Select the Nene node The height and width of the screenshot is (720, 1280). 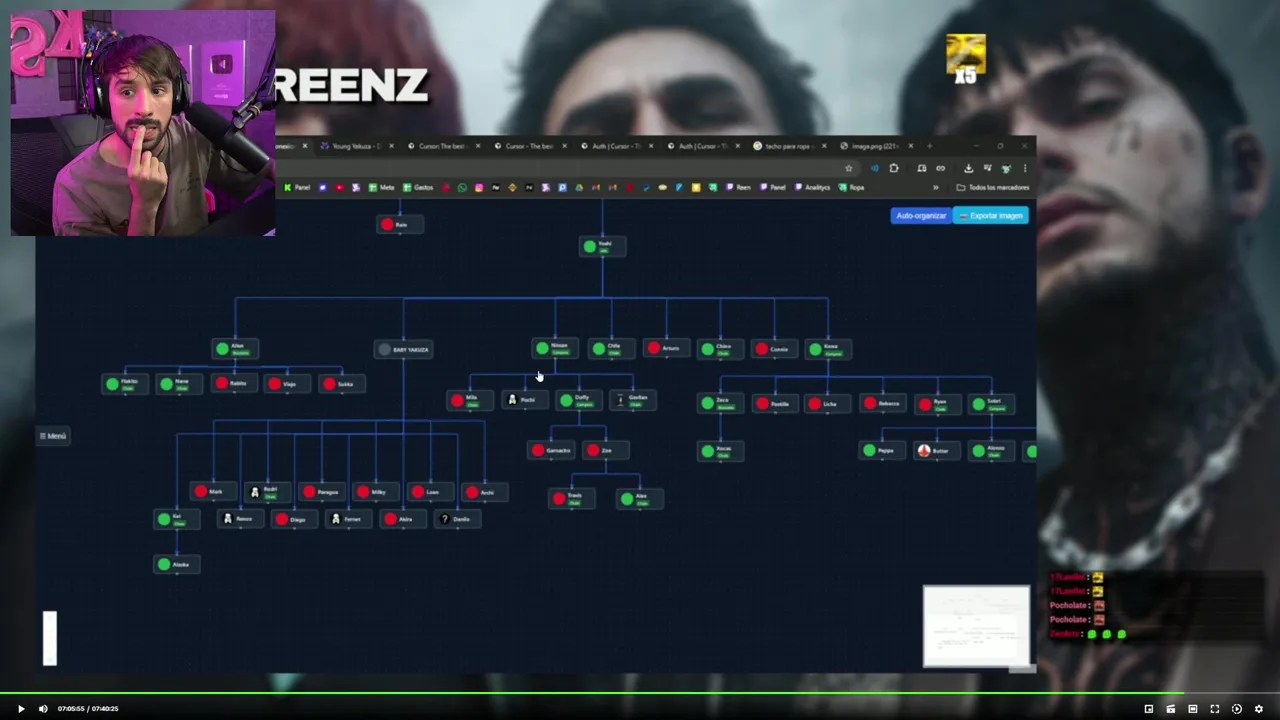(180, 383)
